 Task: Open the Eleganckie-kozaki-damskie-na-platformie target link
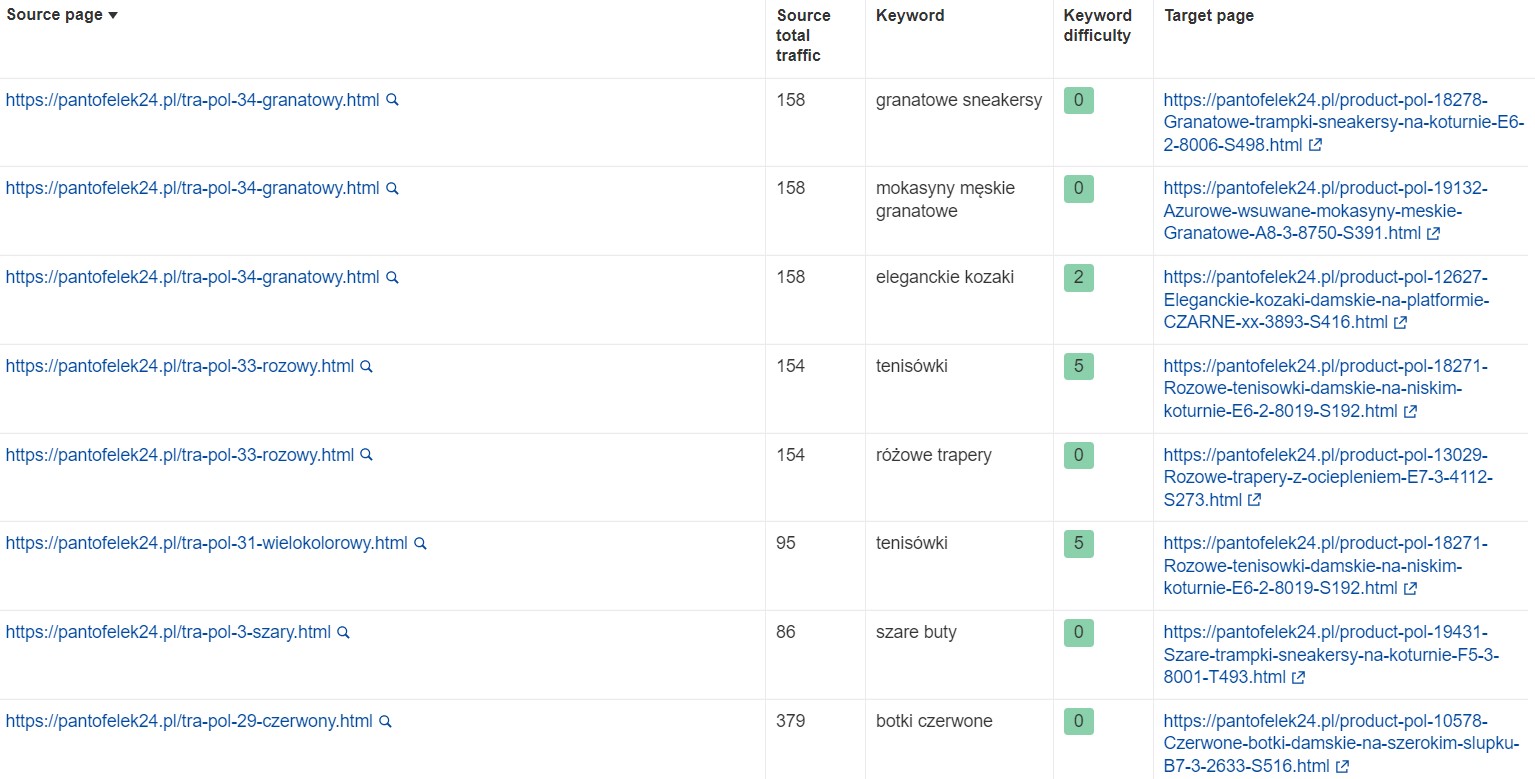click(1327, 300)
